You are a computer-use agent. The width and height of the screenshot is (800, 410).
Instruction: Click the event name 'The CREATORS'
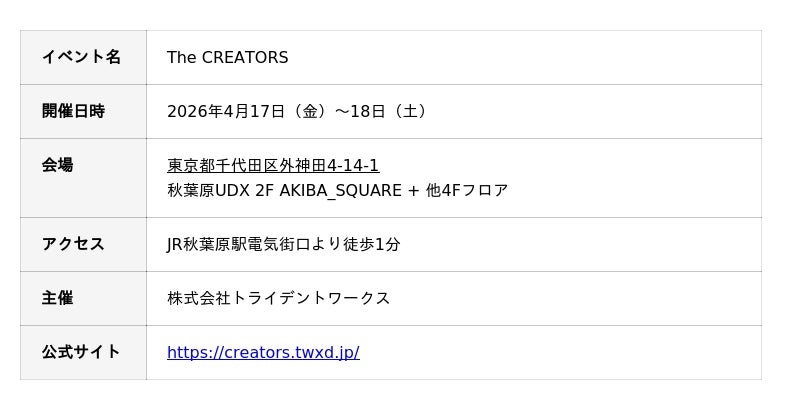(227, 58)
